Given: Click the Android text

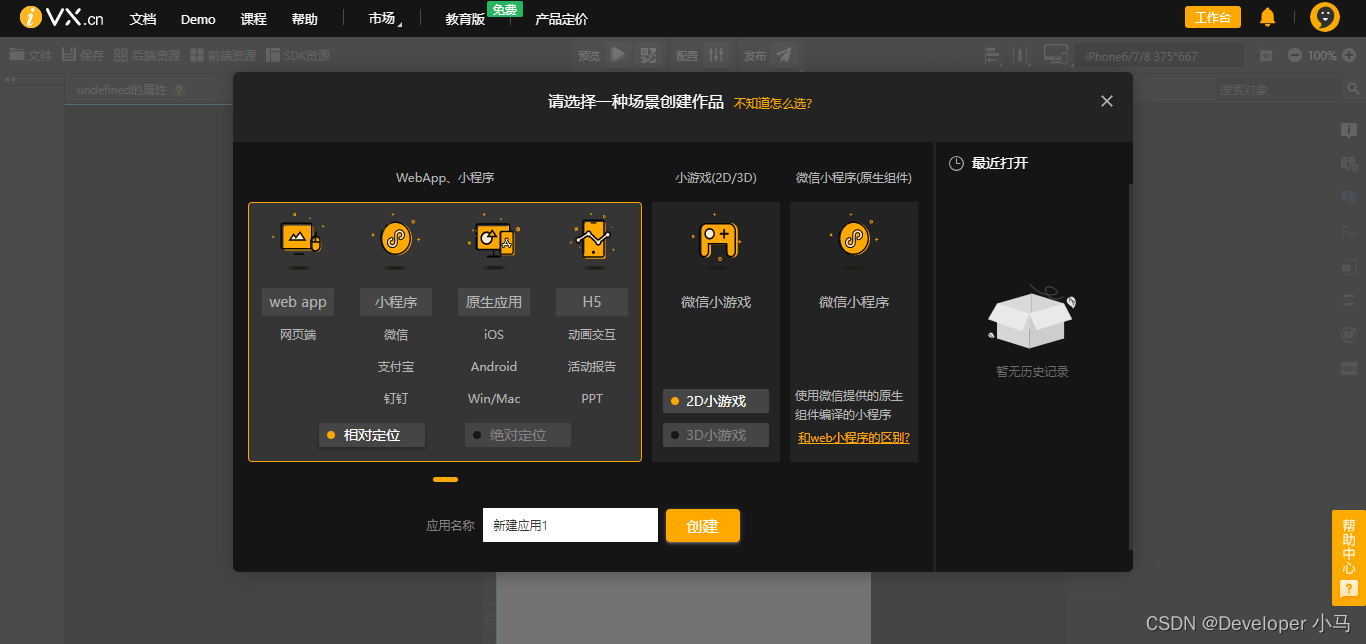Looking at the screenshot, I should [x=494, y=367].
